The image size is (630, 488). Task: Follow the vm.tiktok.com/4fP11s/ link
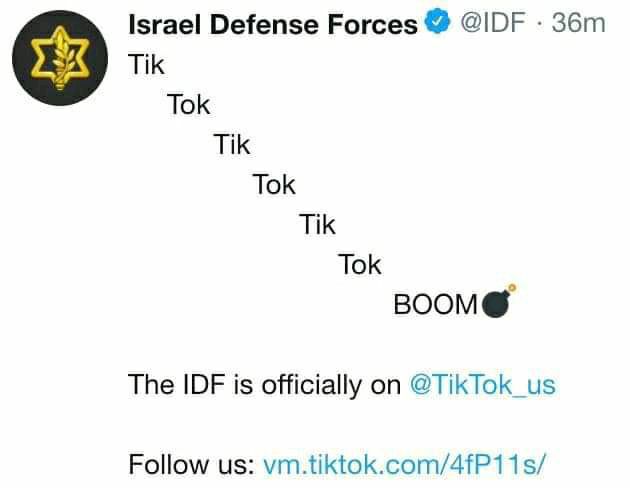pyautogui.click(x=405, y=464)
